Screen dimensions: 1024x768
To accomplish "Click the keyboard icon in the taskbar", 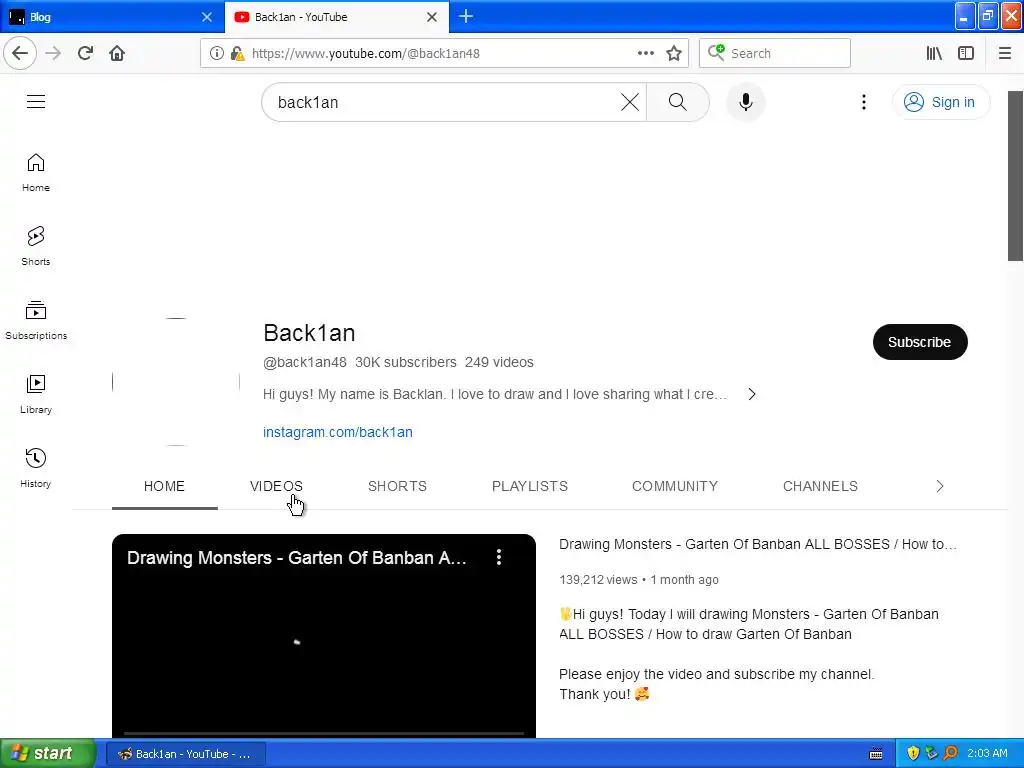I will 876,754.
